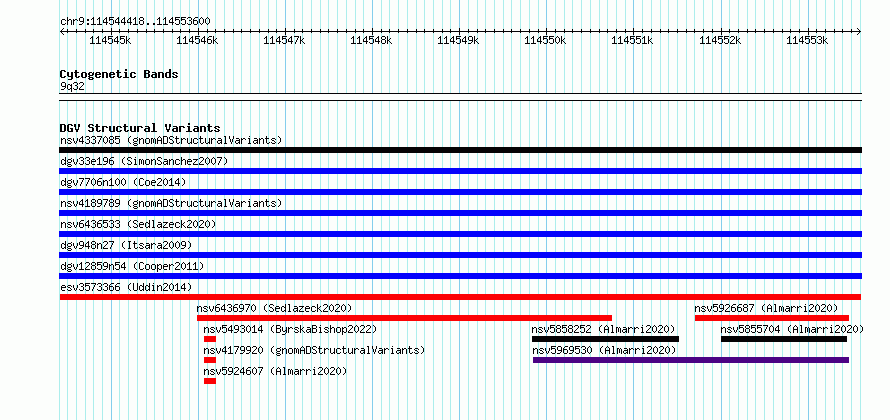Click ruler position 114547k
Image resolution: width=890 pixels, height=420 pixels.
click(x=286, y=41)
